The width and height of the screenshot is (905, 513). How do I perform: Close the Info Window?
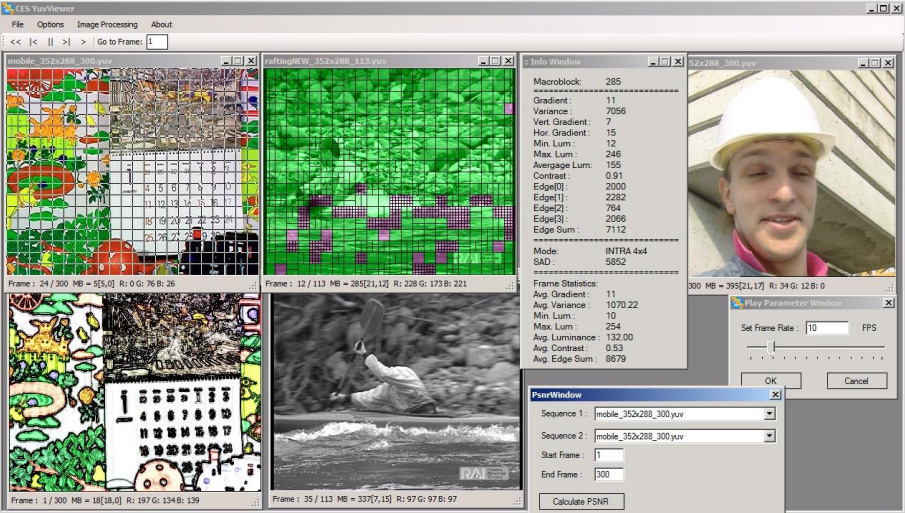678,62
